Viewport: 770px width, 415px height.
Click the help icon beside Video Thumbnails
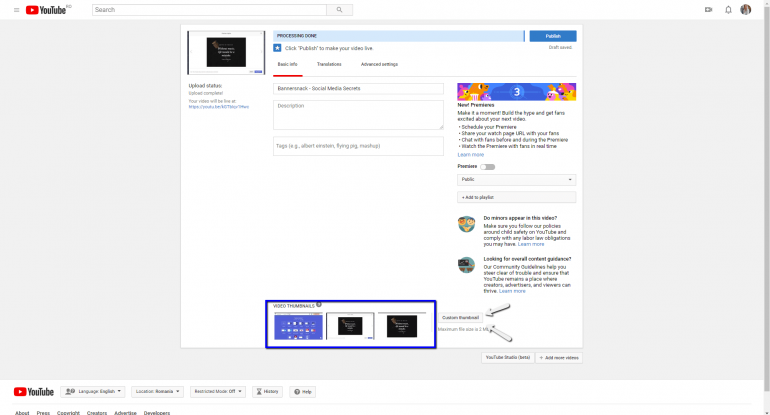pyautogui.click(x=319, y=304)
